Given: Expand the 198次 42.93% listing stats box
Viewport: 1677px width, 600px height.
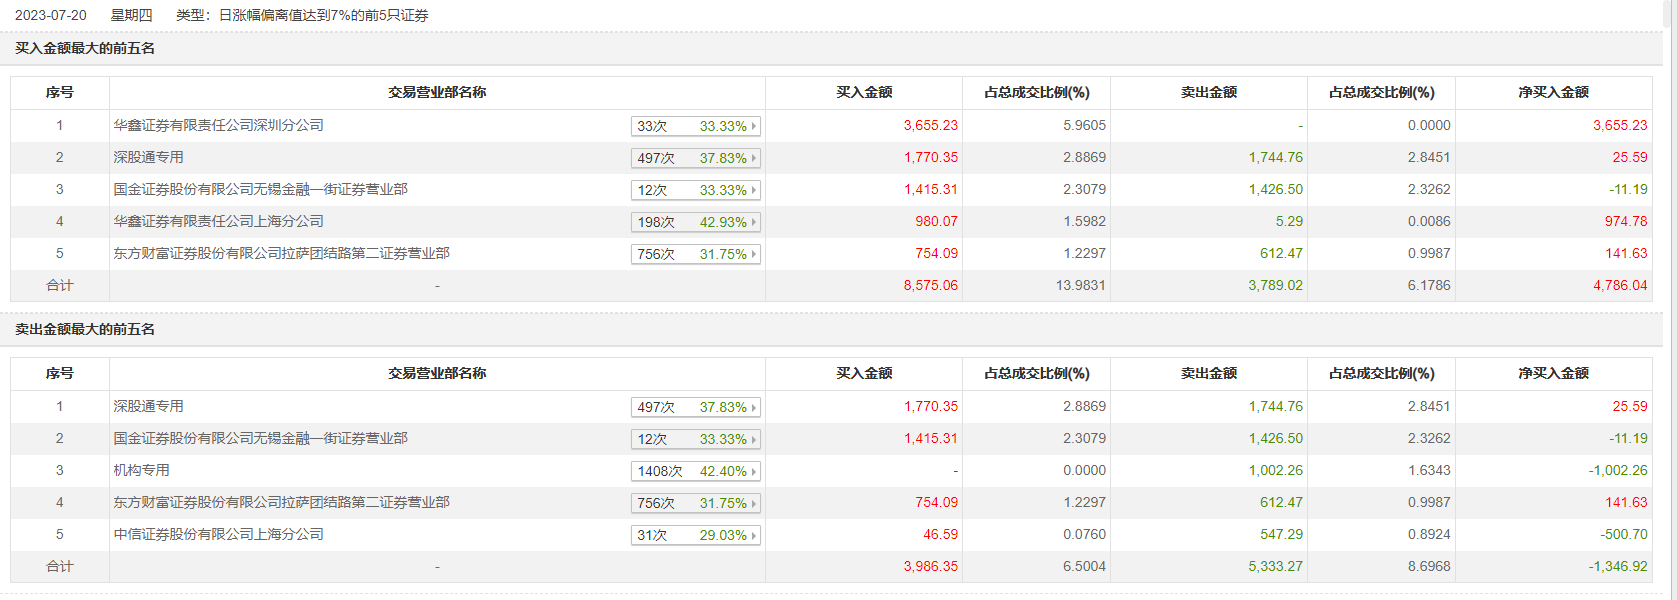Looking at the screenshot, I should pyautogui.click(x=695, y=222).
